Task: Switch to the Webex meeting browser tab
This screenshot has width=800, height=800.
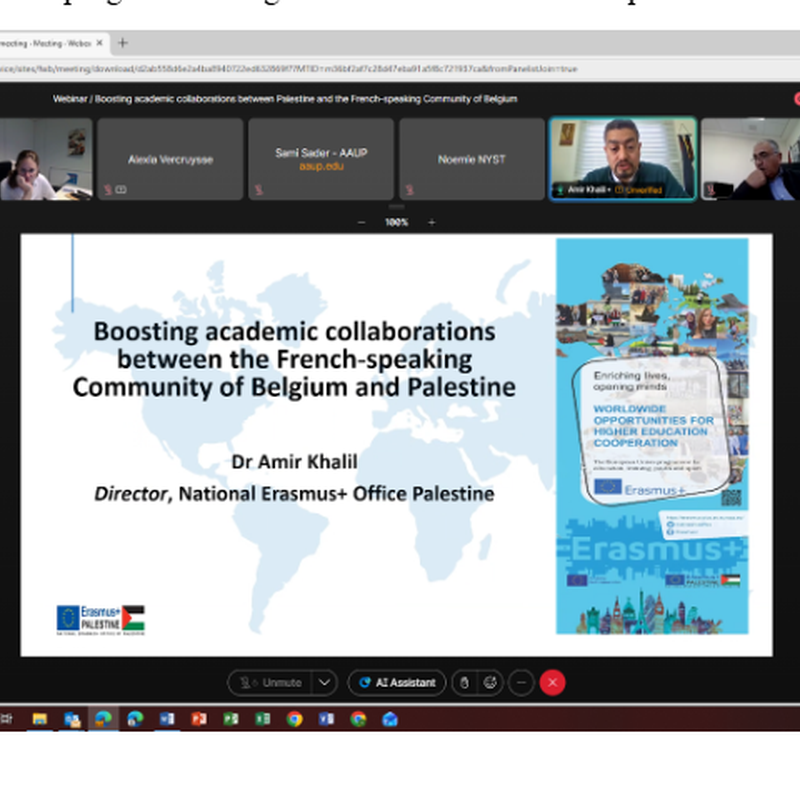Action: pyautogui.click(x=45, y=43)
